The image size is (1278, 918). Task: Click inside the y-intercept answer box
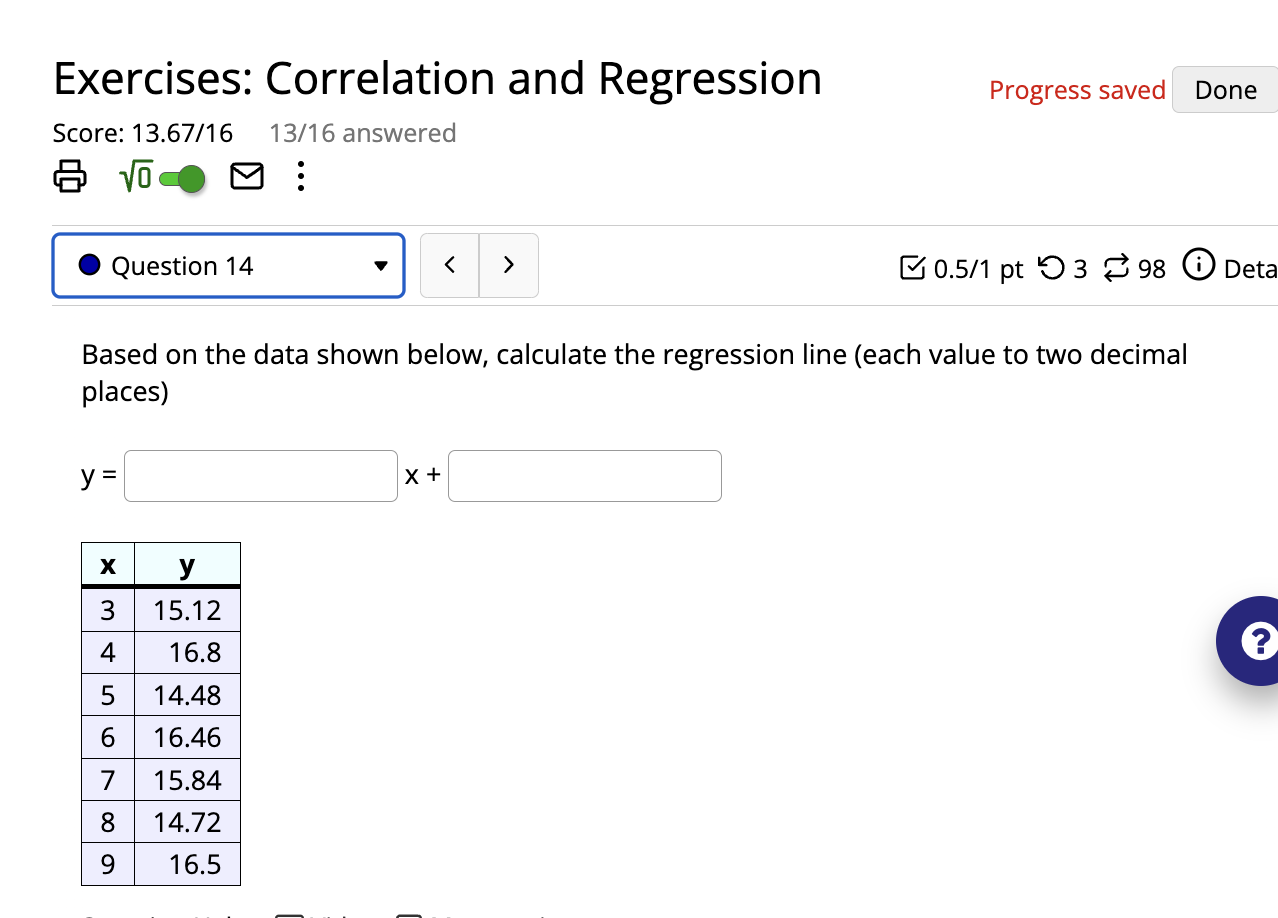584,476
